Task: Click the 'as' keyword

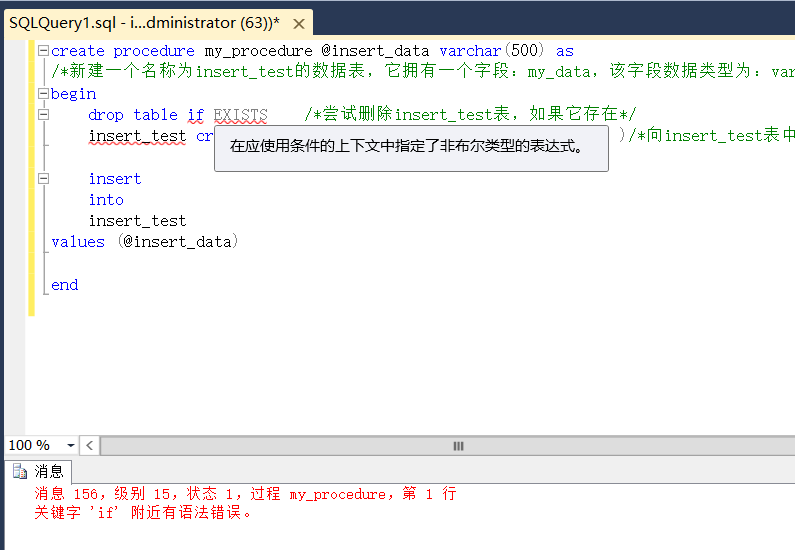Action: (x=564, y=51)
